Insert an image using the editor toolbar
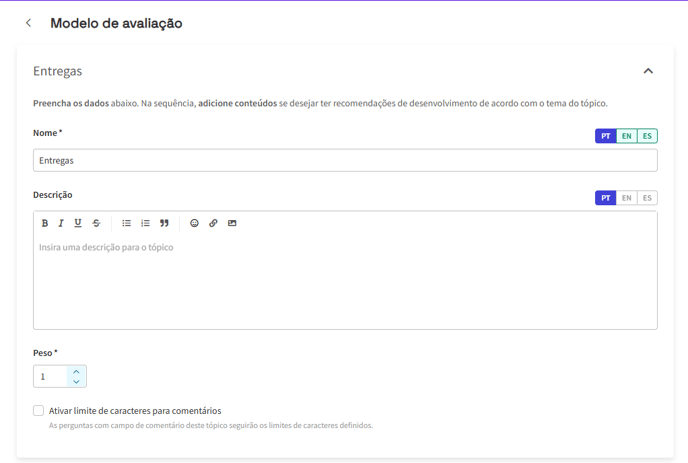This screenshot has width=688, height=463. (x=232, y=223)
